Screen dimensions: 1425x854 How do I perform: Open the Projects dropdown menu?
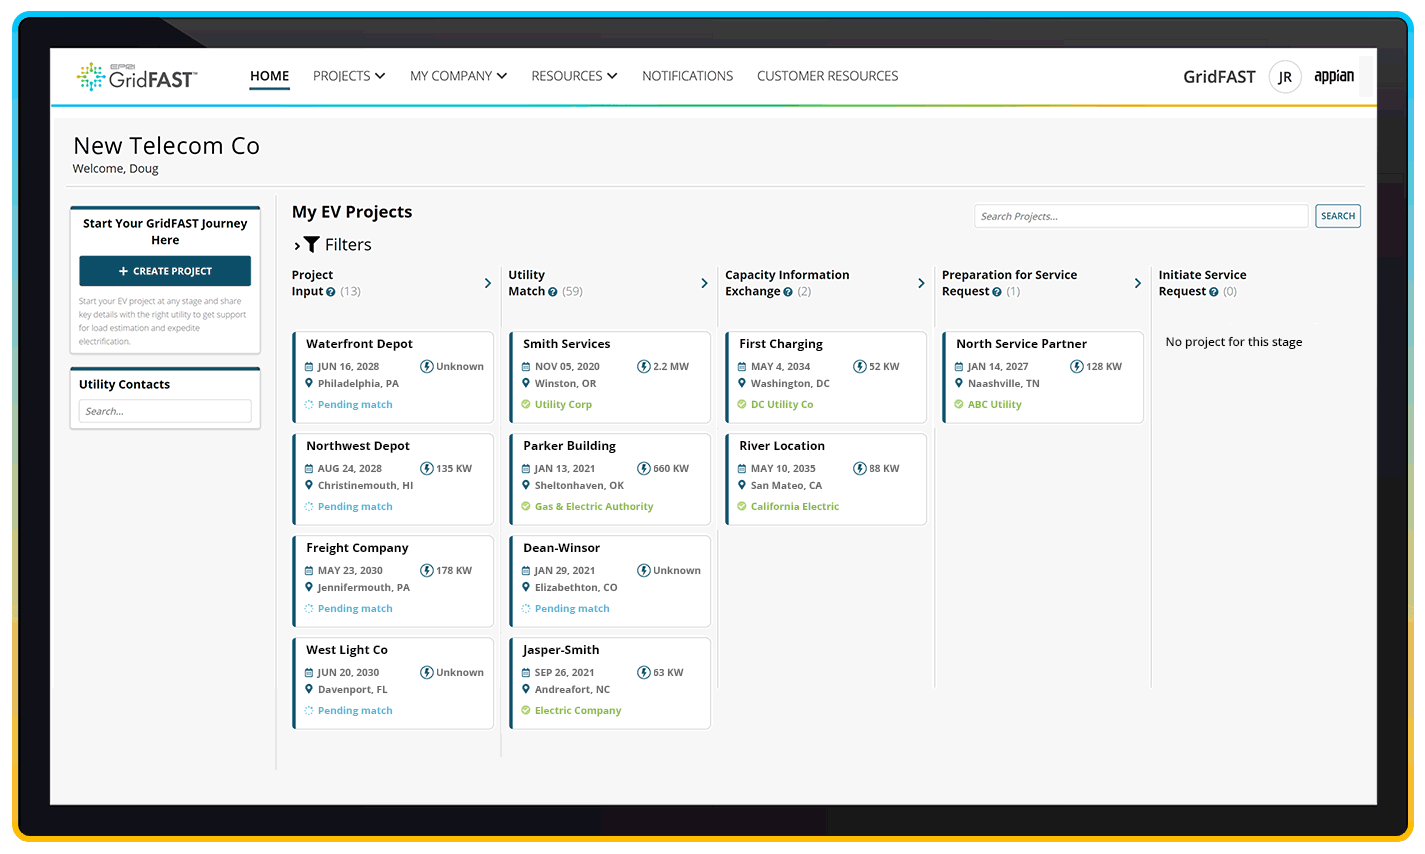tap(349, 76)
